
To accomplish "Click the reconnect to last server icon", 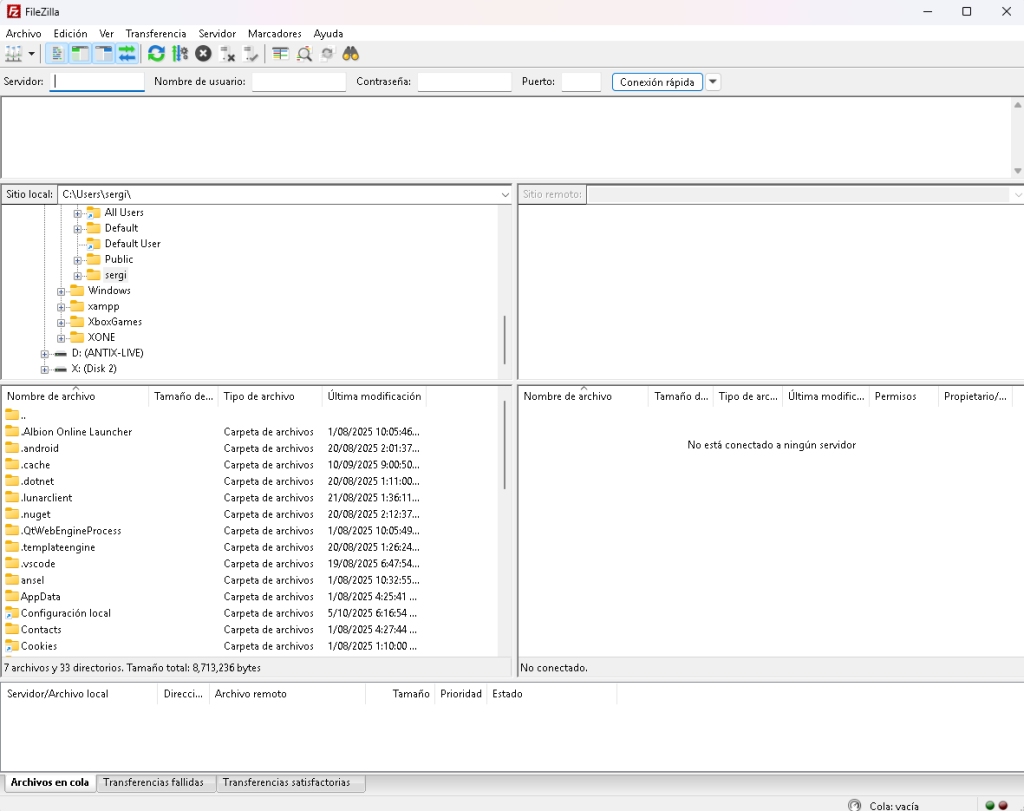I will (251, 53).
